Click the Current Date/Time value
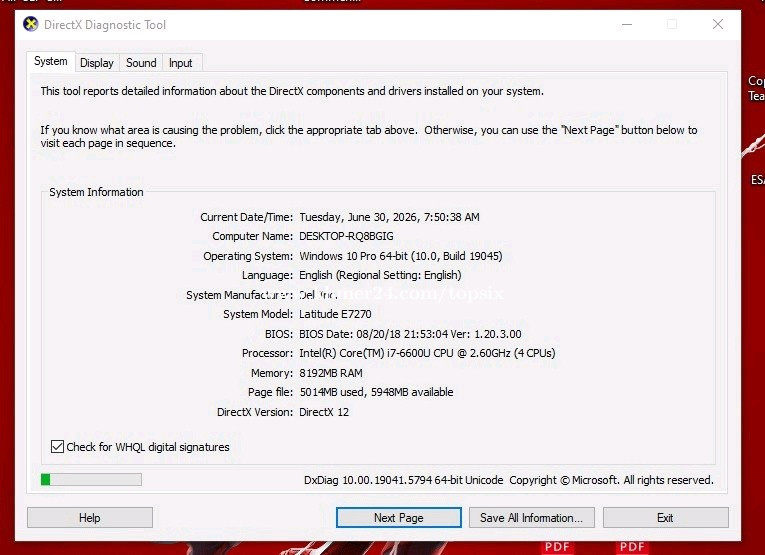 (389, 217)
